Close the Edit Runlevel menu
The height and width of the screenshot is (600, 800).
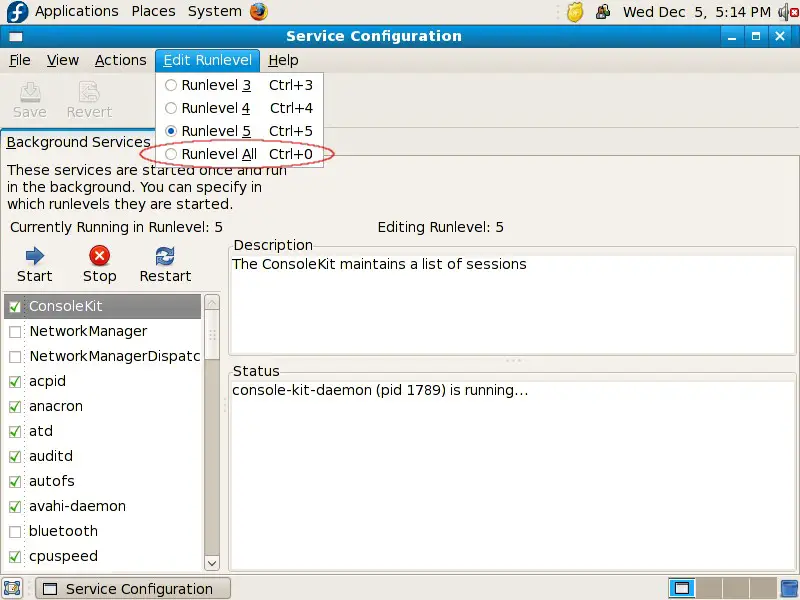pyautogui.click(x=208, y=60)
